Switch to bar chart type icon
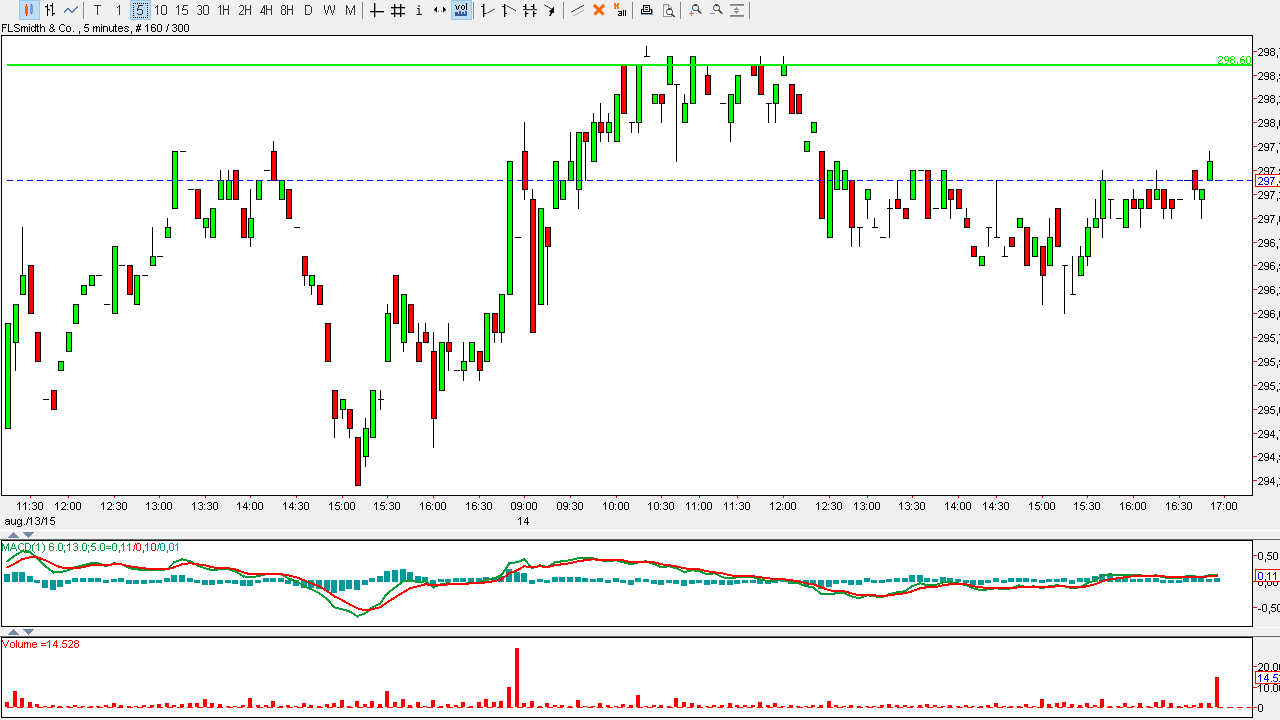The image size is (1280, 720). (50, 10)
